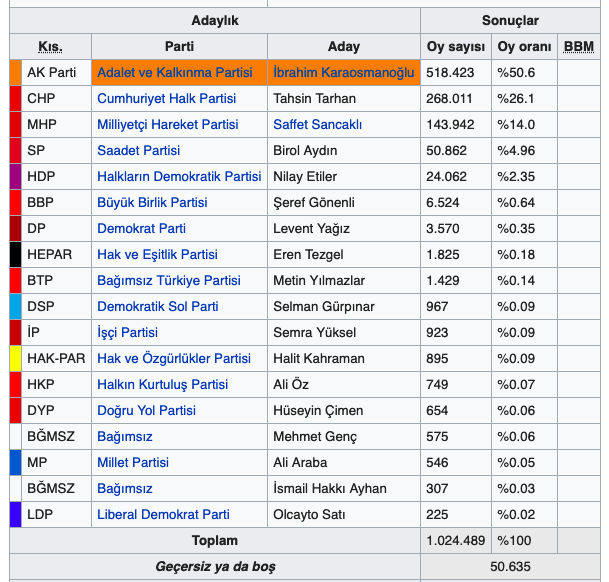Click the BBM column header link
This screenshot has height=582, width=609.
tap(578, 47)
